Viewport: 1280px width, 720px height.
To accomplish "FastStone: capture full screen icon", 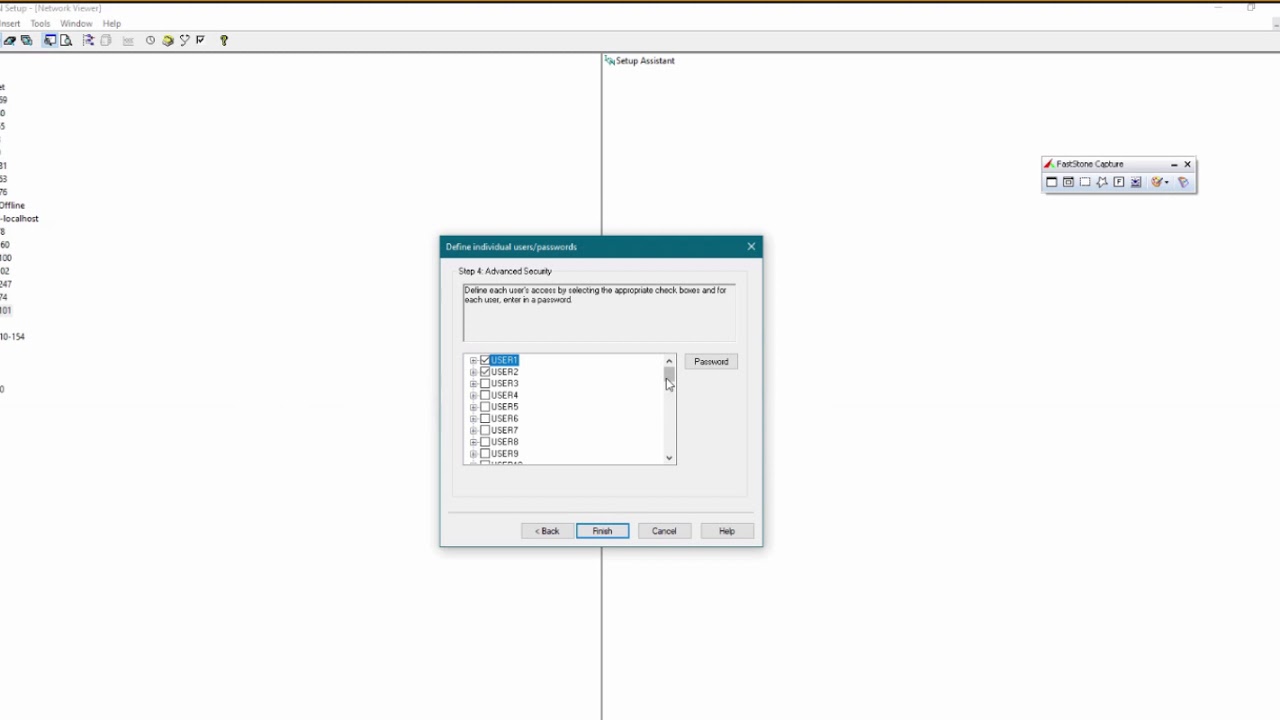I will (1119, 182).
